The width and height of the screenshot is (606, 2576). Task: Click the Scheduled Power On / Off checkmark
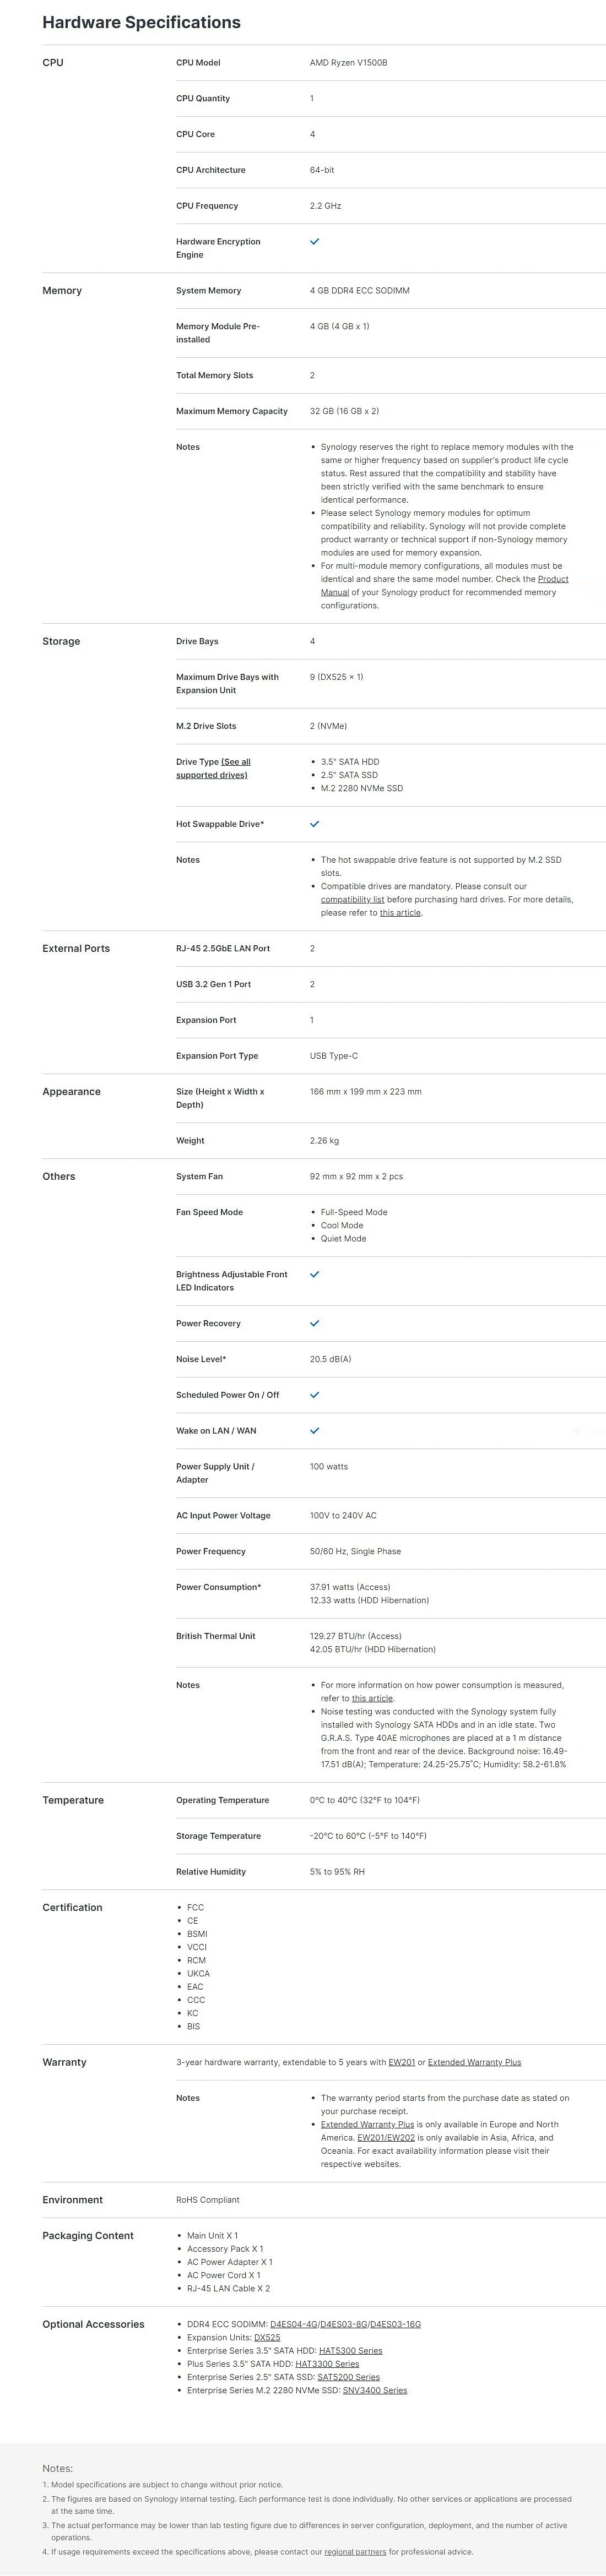tap(314, 1394)
